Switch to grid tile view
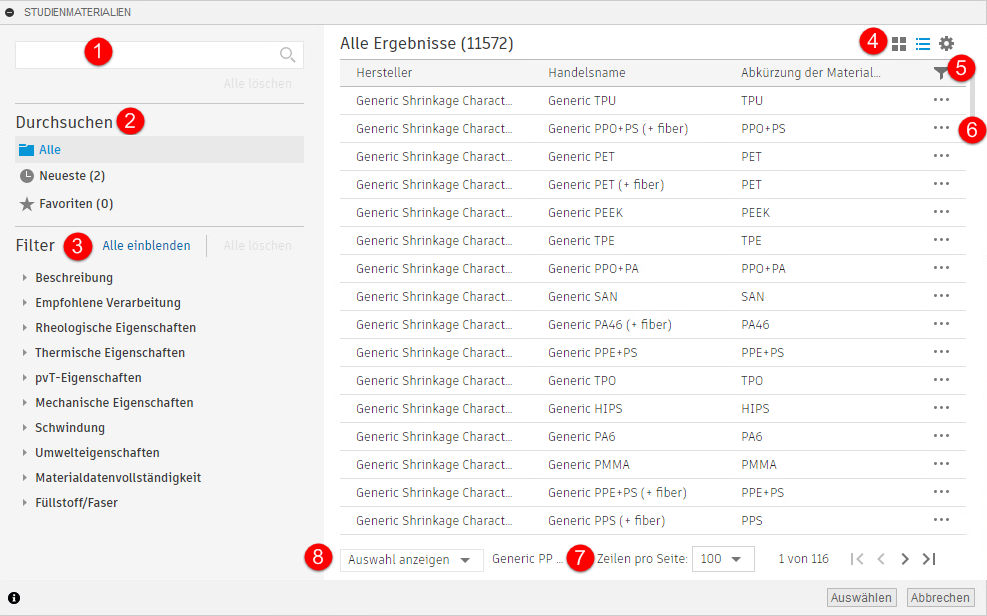987x616 pixels. 899,44
